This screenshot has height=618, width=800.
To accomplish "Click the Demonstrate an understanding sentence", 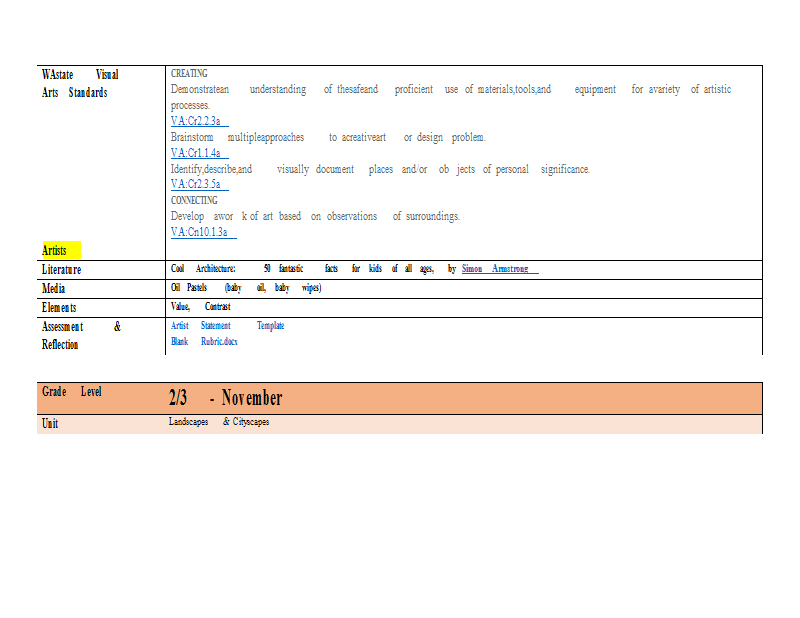I will point(451,97).
